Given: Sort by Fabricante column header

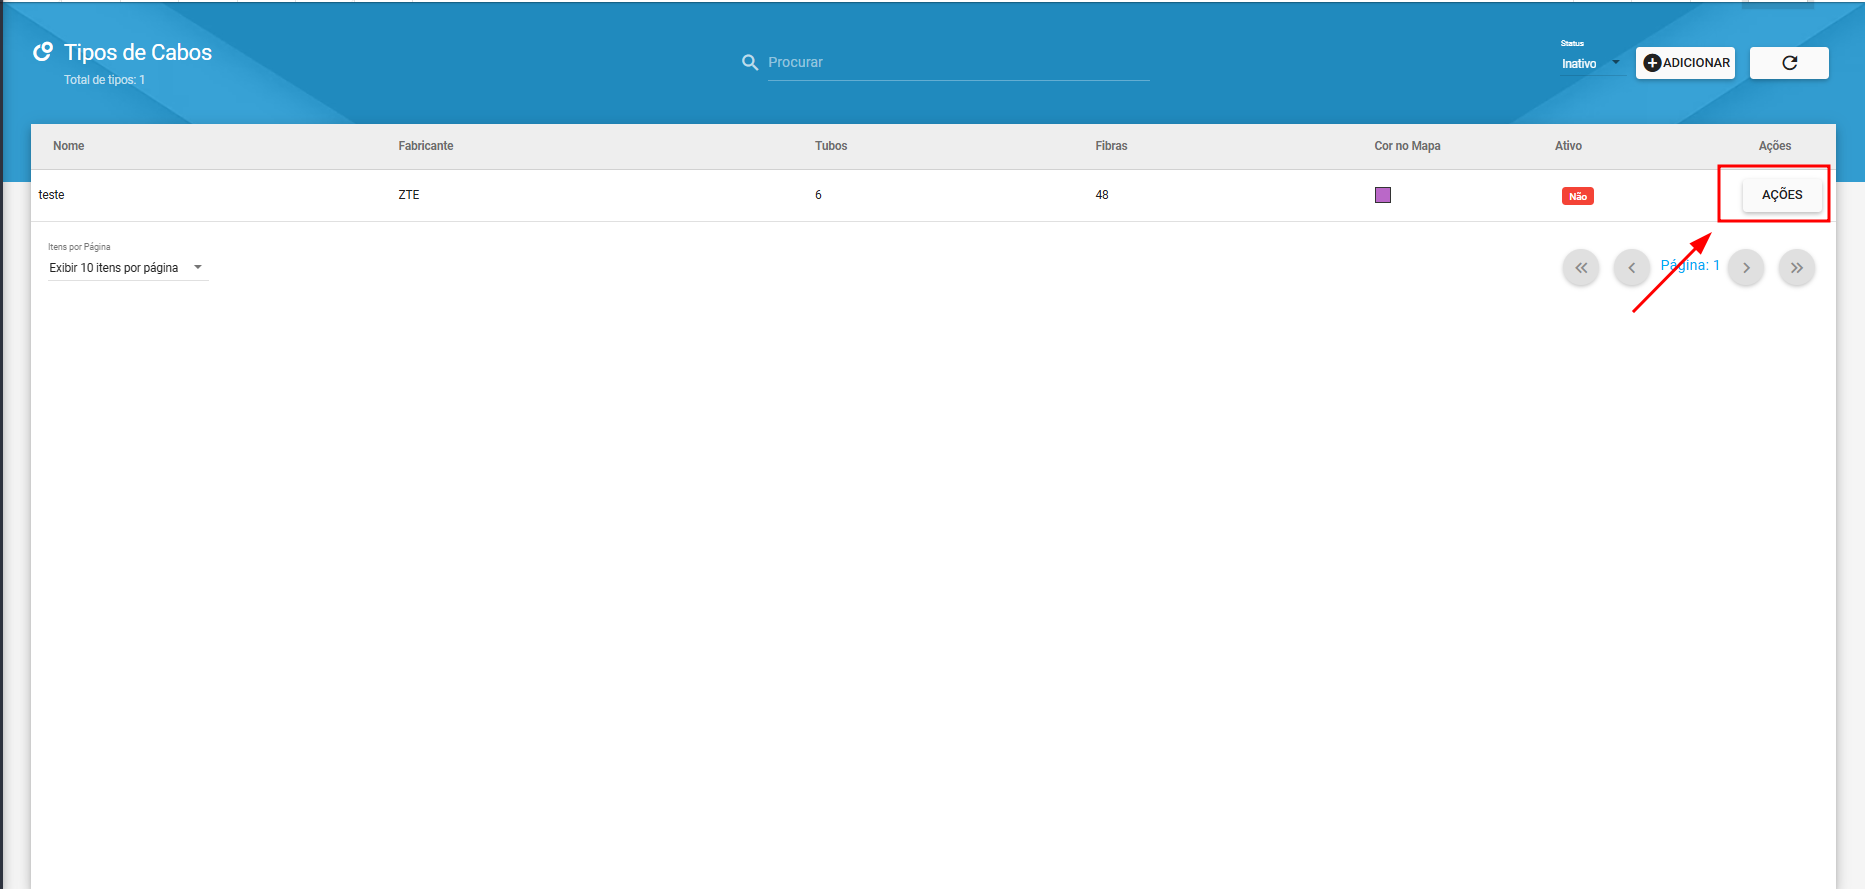Looking at the screenshot, I should click(425, 146).
